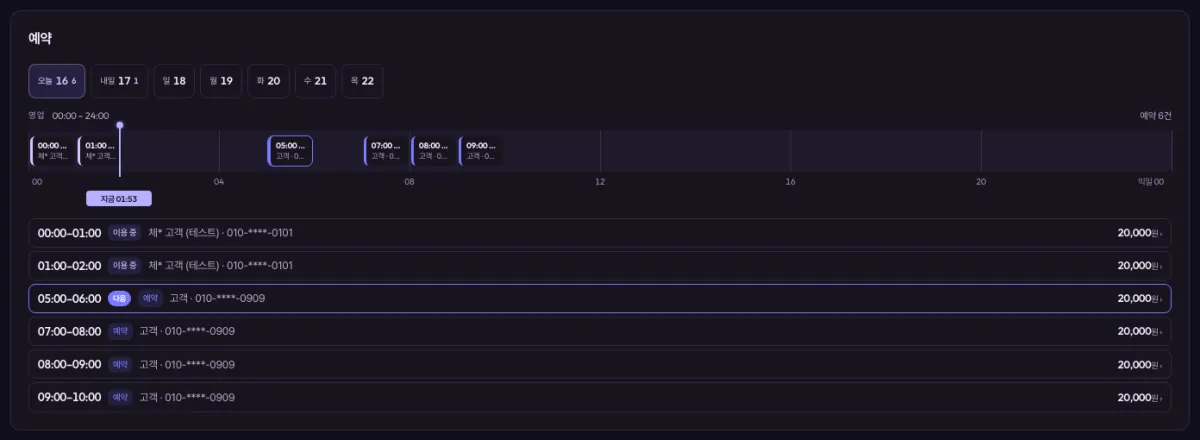
Task: Click 예약 badge in the 09:00–10:00 row
Action: [120, 397]
